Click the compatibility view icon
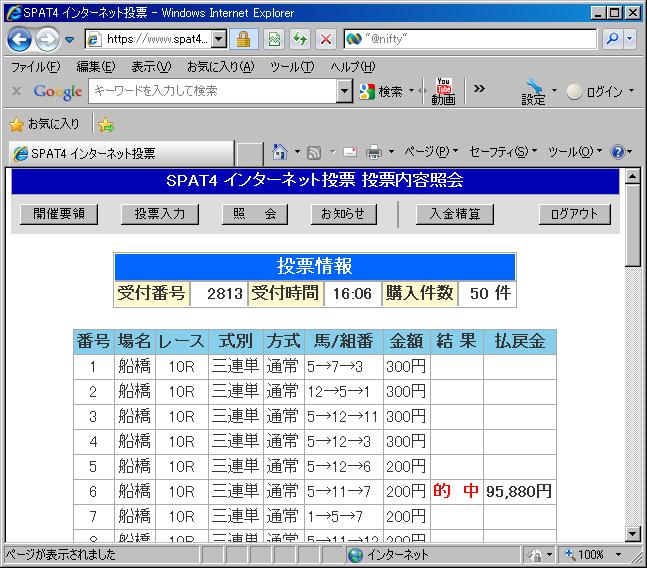 274,40
